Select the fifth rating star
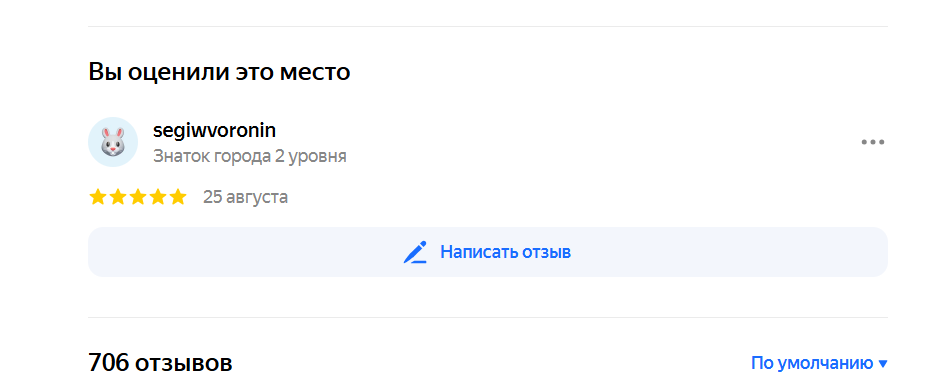The width and height of the screenshot is (945, 377). pyautogui.click(x=178, y=197)
